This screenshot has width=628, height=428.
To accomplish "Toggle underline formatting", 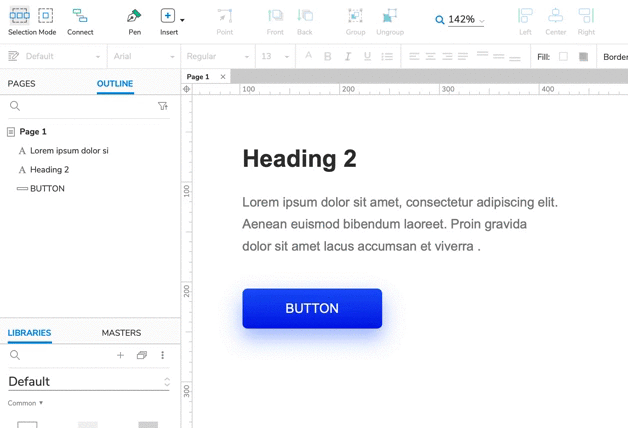I will [367, 56].
